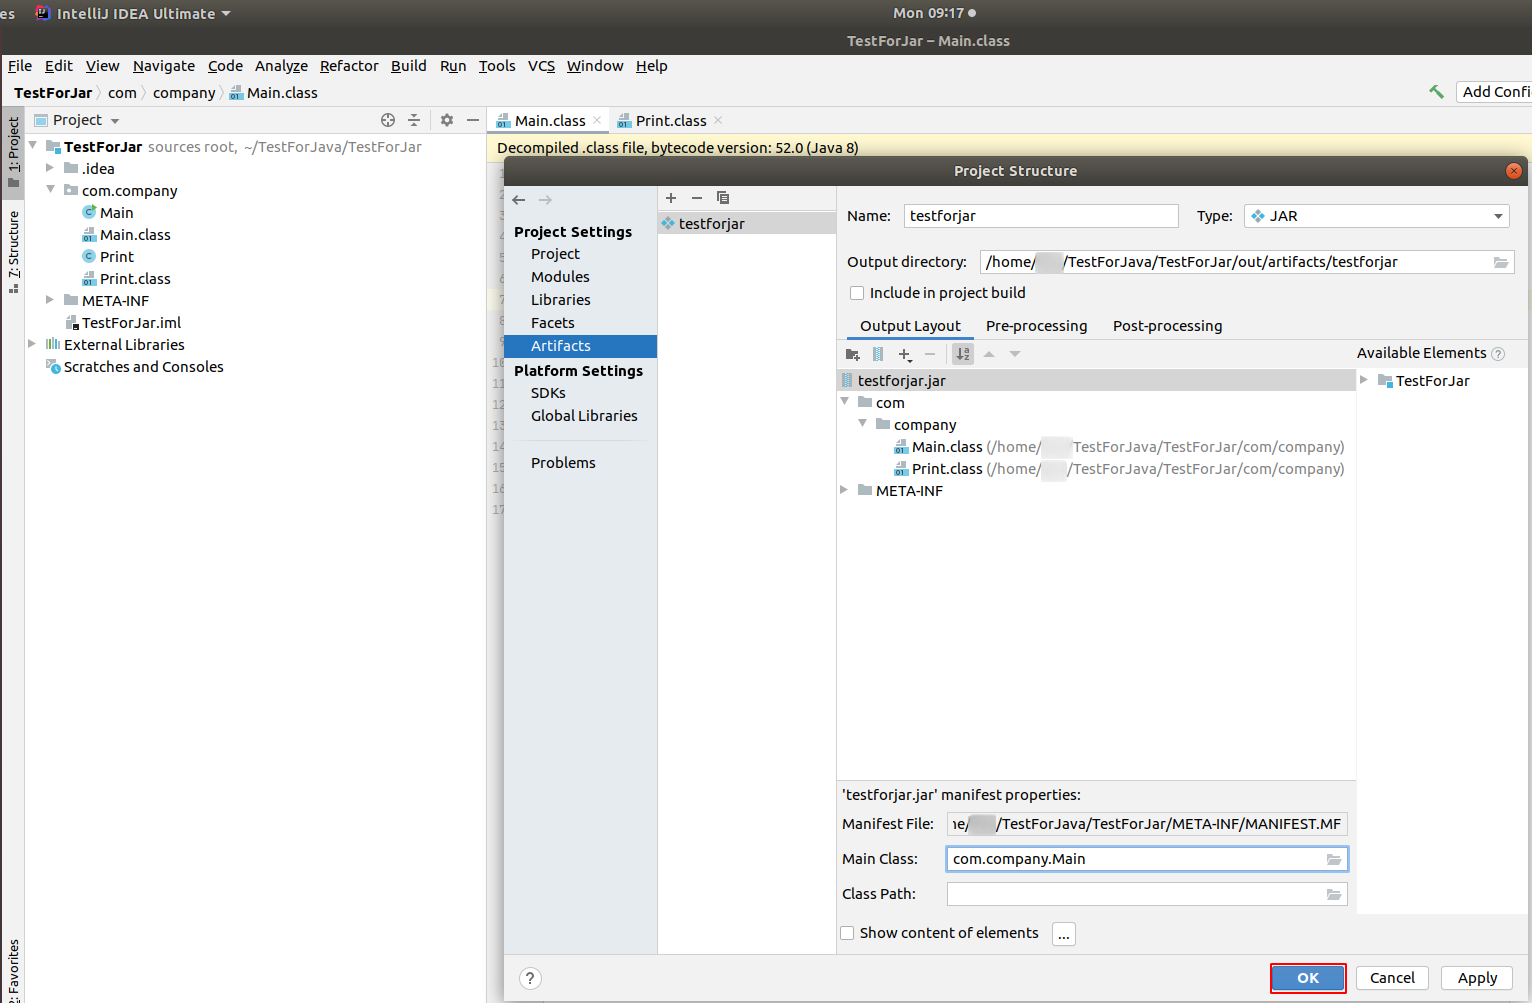Expand META-INF in the output layout
This screenshot has height=1003, width=1532.
(x=845, y=490)
